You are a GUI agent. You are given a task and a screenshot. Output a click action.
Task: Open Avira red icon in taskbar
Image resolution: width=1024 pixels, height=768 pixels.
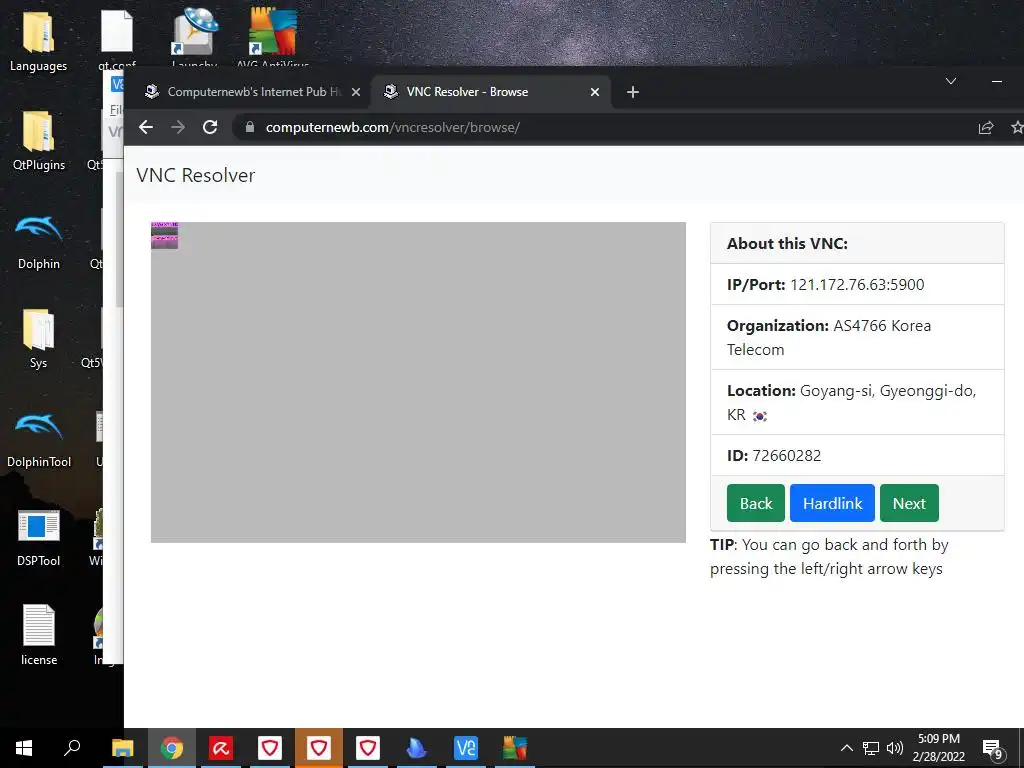pos(221,748)
